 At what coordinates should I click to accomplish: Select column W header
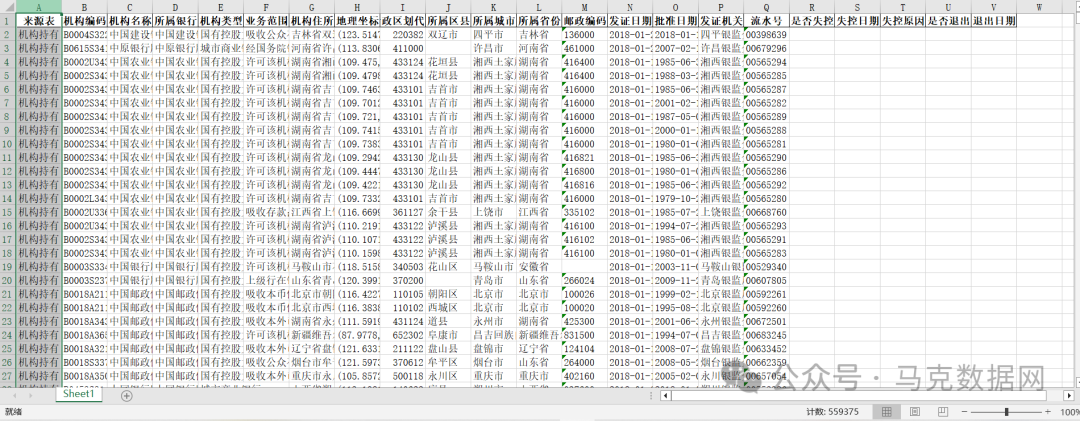tap(1039, 6)
